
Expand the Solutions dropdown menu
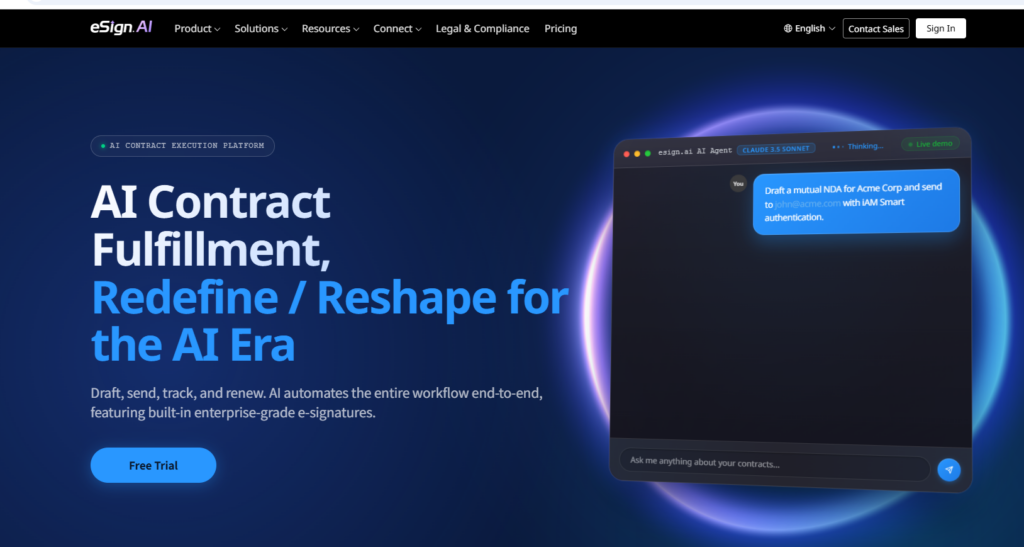(261, 29)
